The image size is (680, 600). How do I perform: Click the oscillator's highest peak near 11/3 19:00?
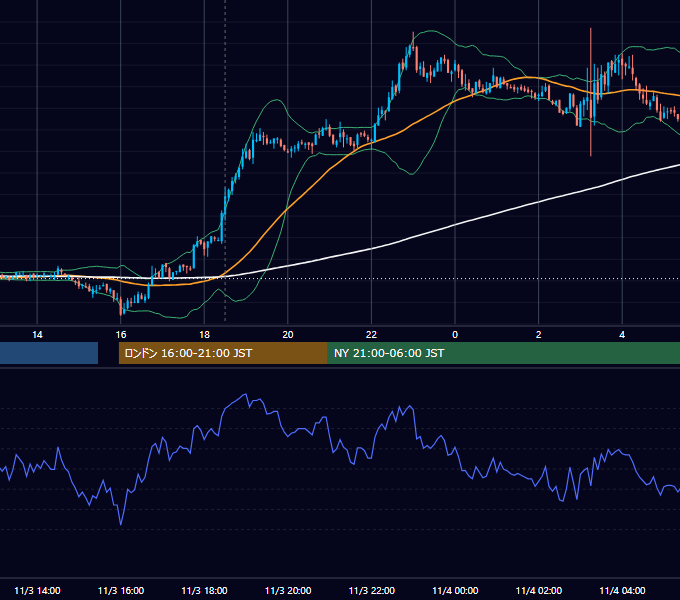[245, 395]
